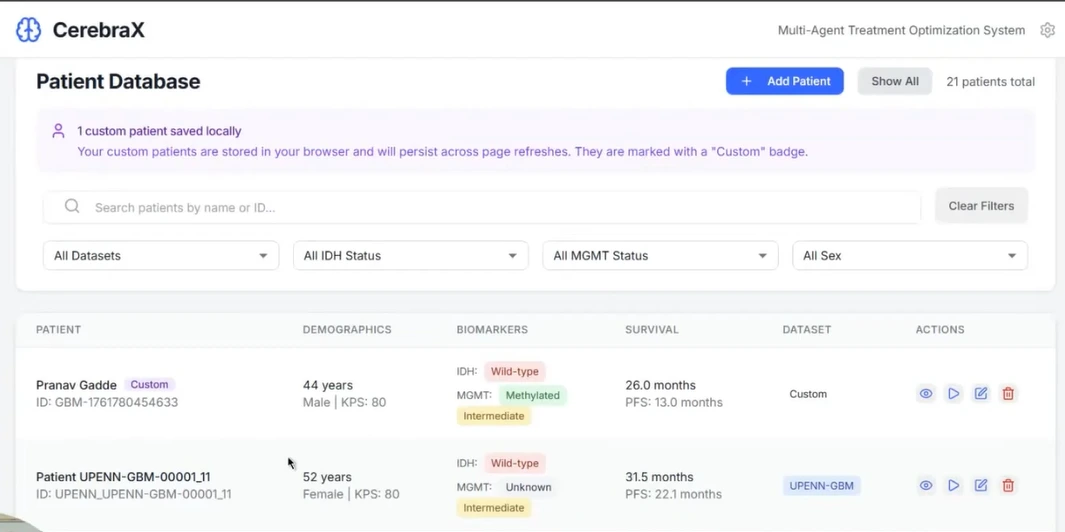
Task: Click ID UPENN_UPENN-GBM-00001_11 text
Action: click(134, 494)
